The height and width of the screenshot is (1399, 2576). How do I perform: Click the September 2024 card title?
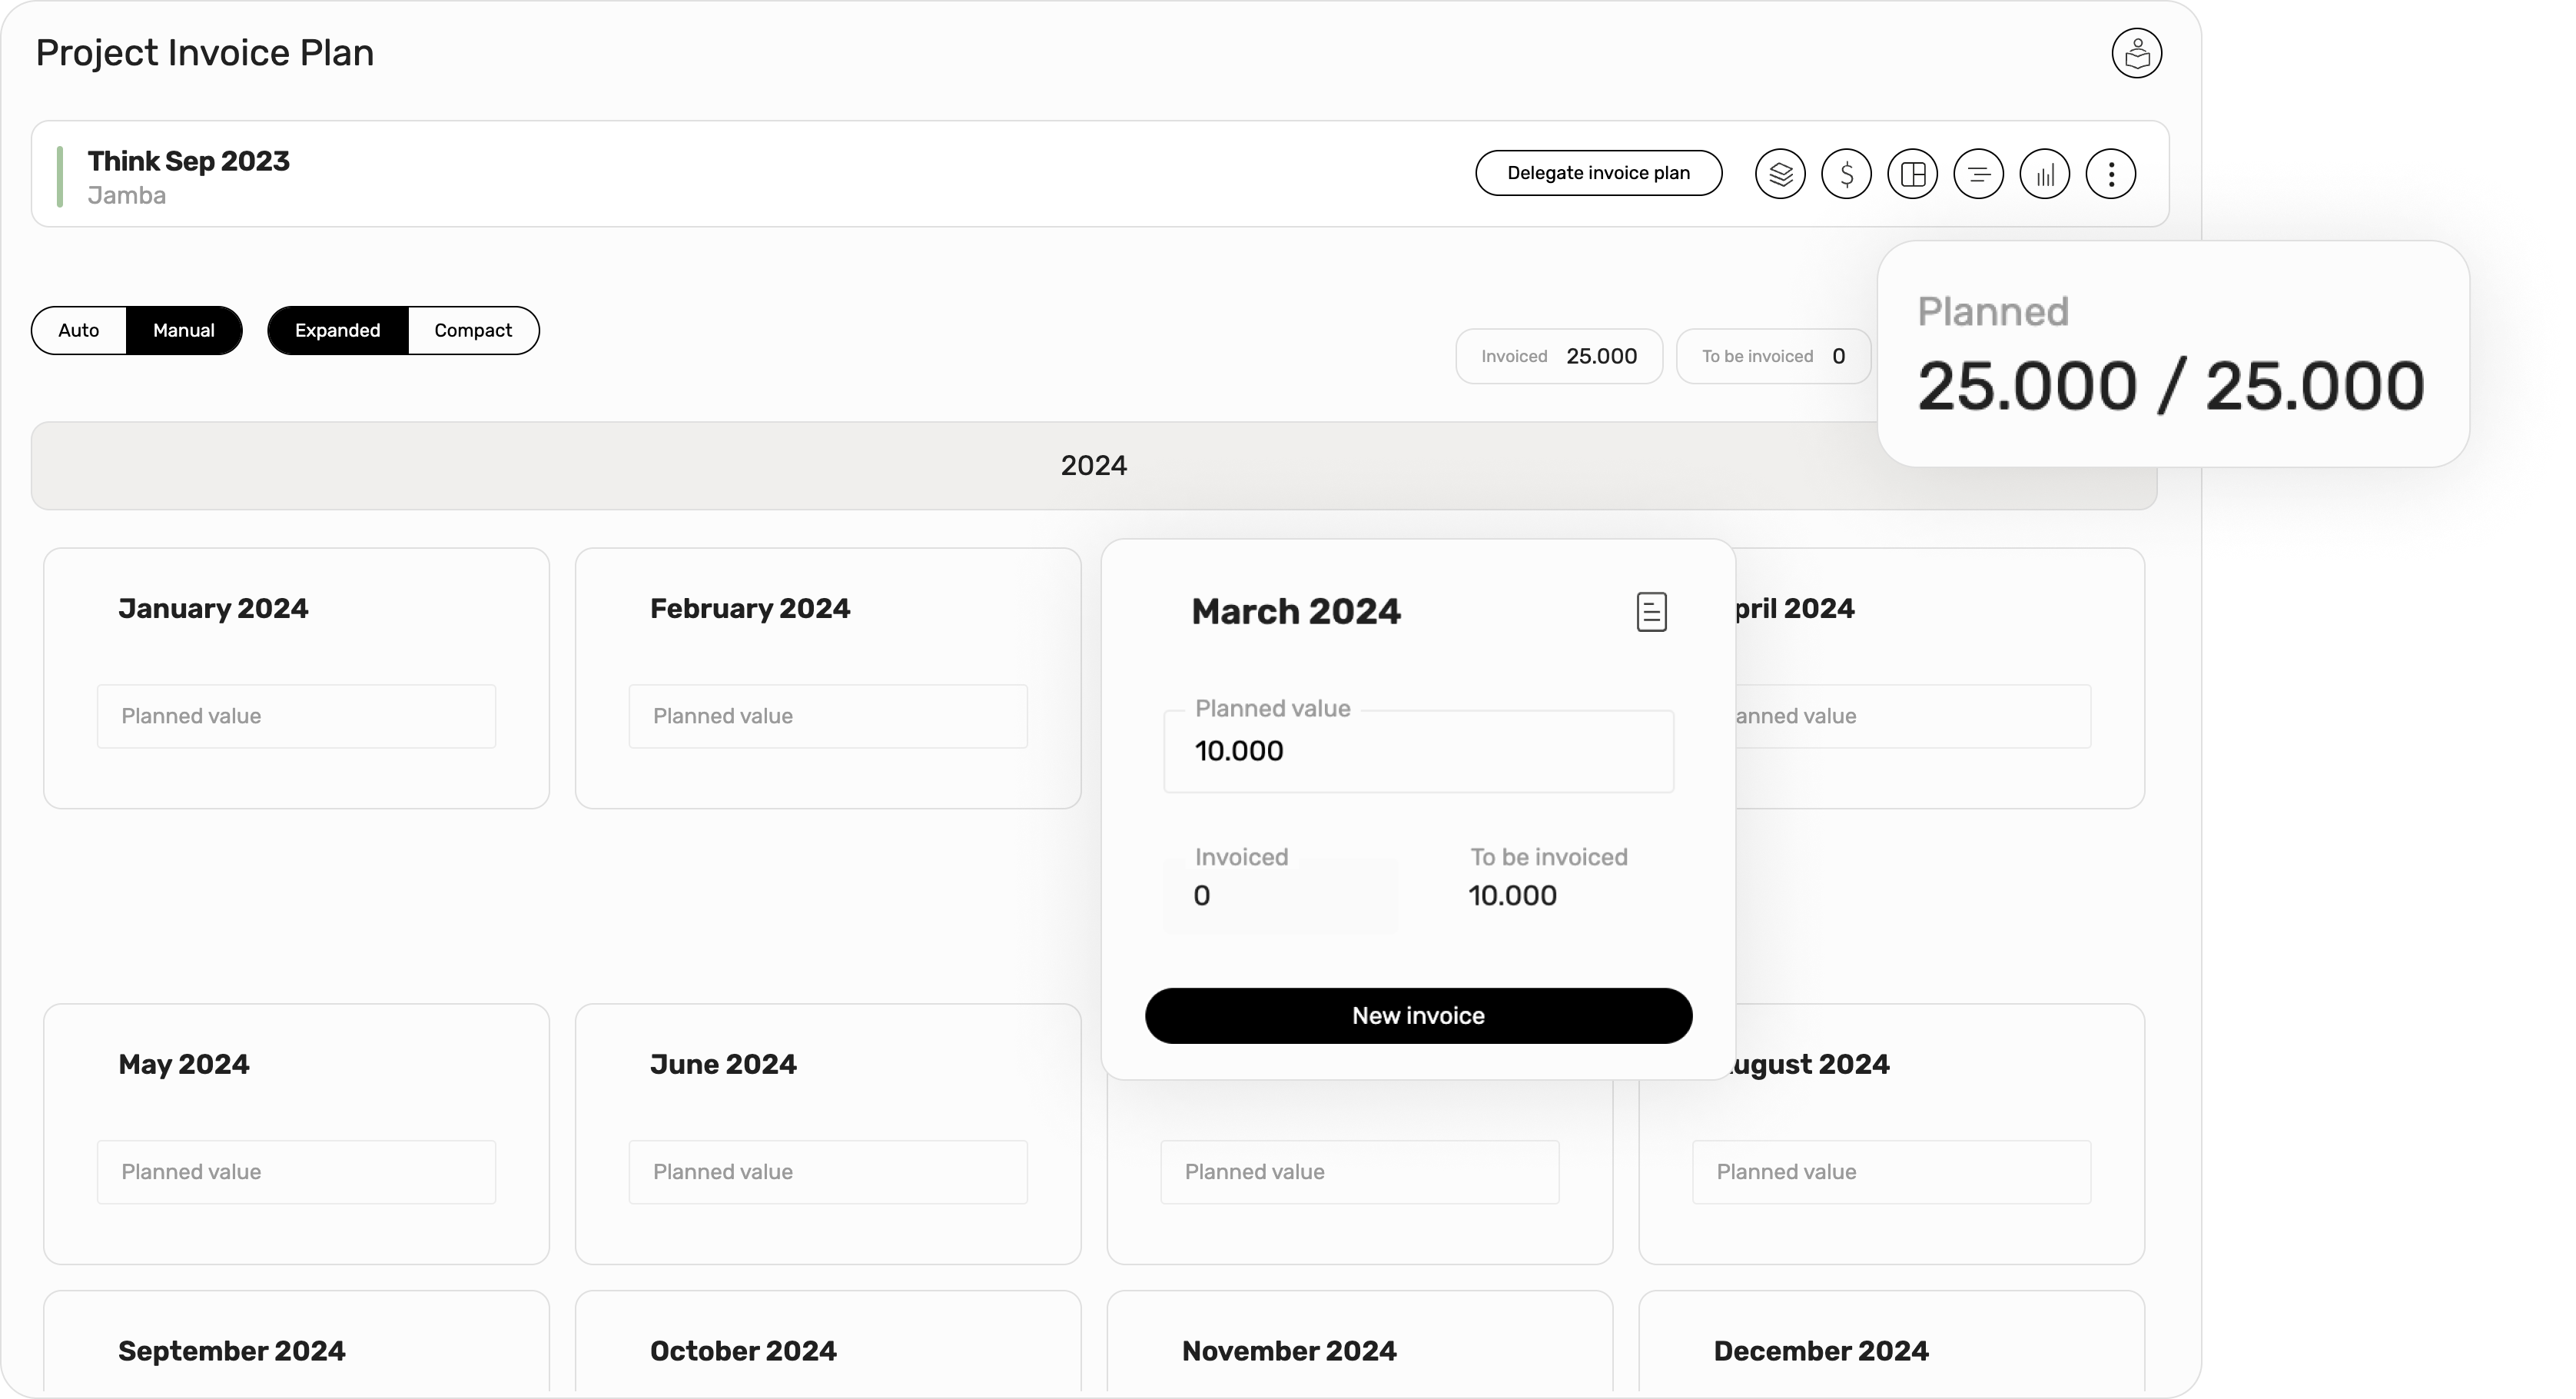pos(232,1352)
